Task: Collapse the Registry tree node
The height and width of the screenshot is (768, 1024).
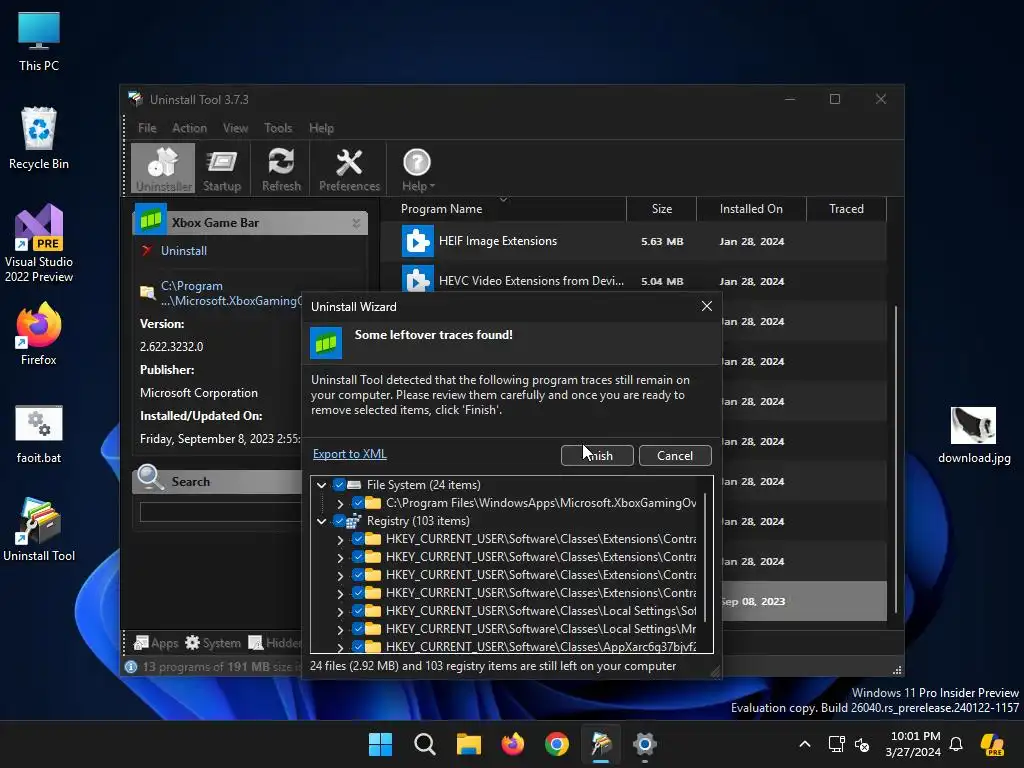Action: pyautogui.click(x=321, y=521)
